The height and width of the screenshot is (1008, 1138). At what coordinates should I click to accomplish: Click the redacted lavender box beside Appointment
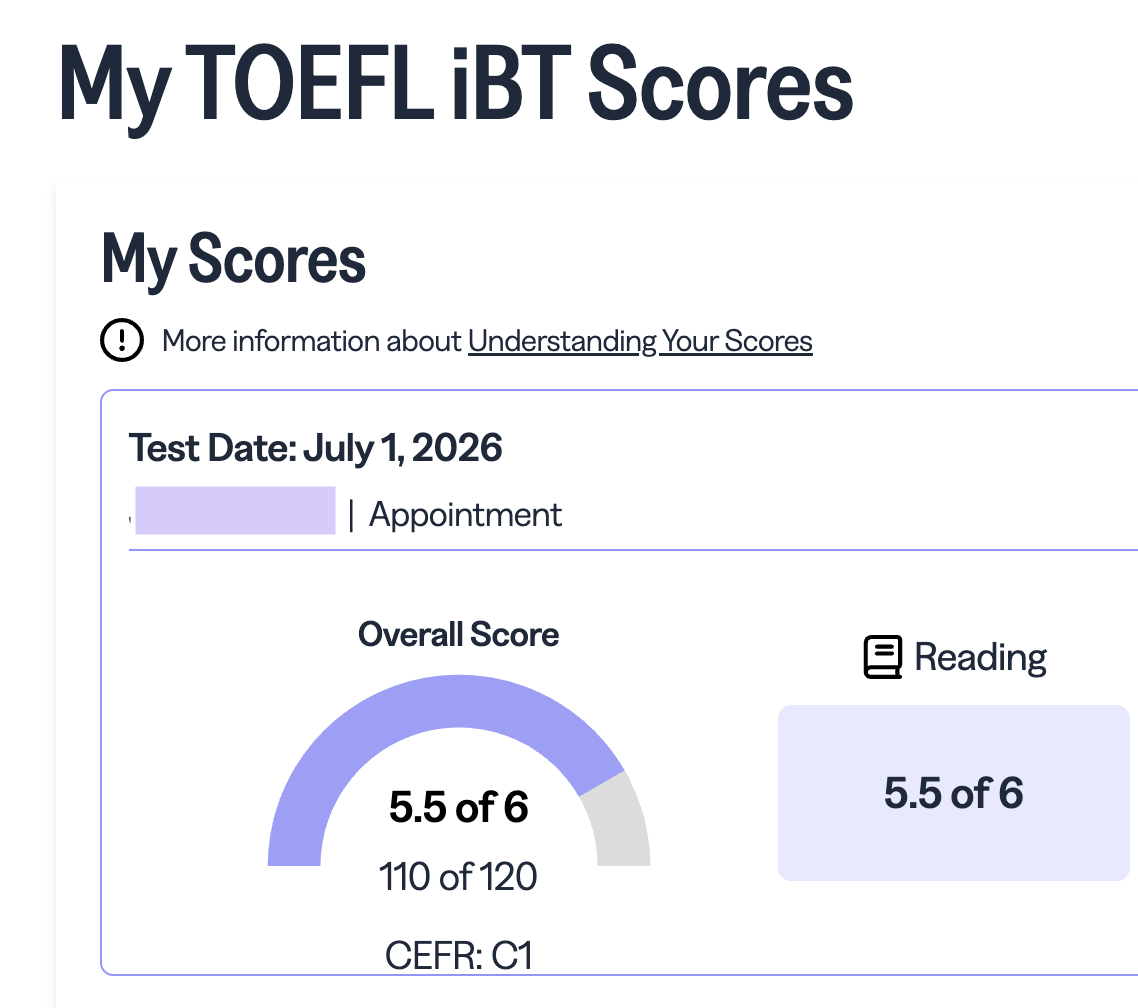[235, 511]
